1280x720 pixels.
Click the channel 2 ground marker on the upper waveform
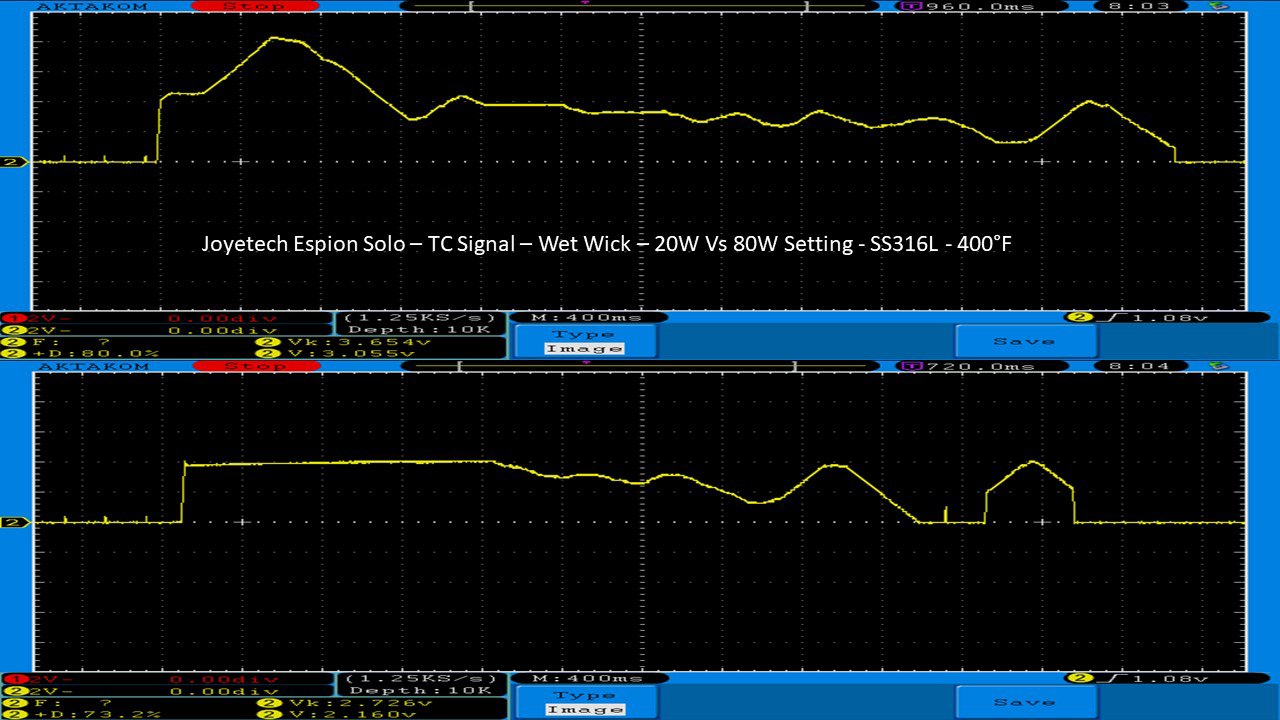click(13, 161)
